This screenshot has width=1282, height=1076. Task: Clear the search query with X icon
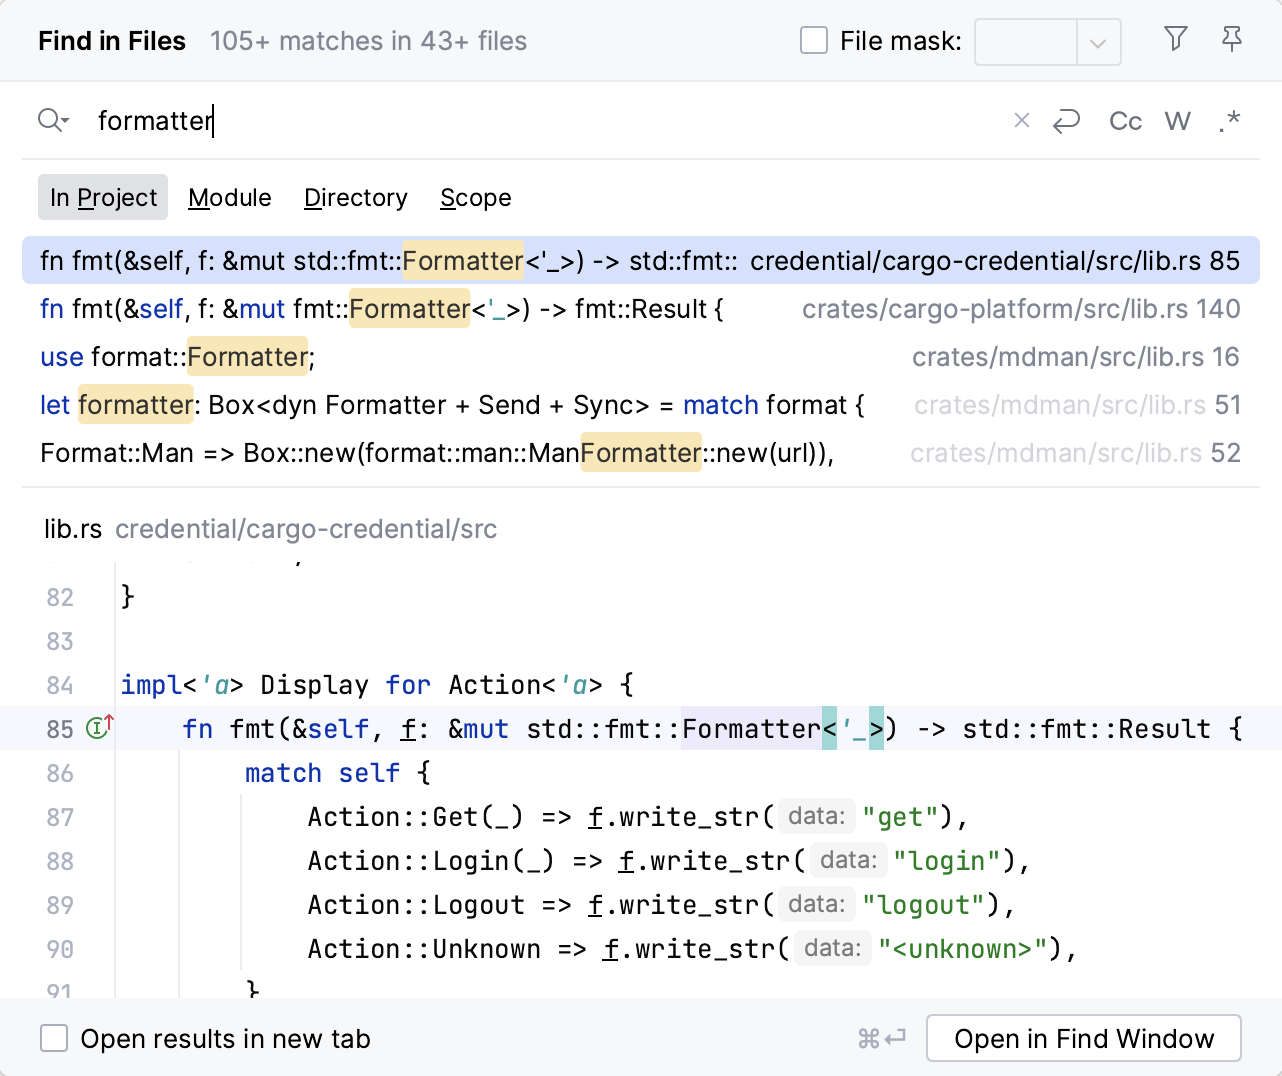1021,120
